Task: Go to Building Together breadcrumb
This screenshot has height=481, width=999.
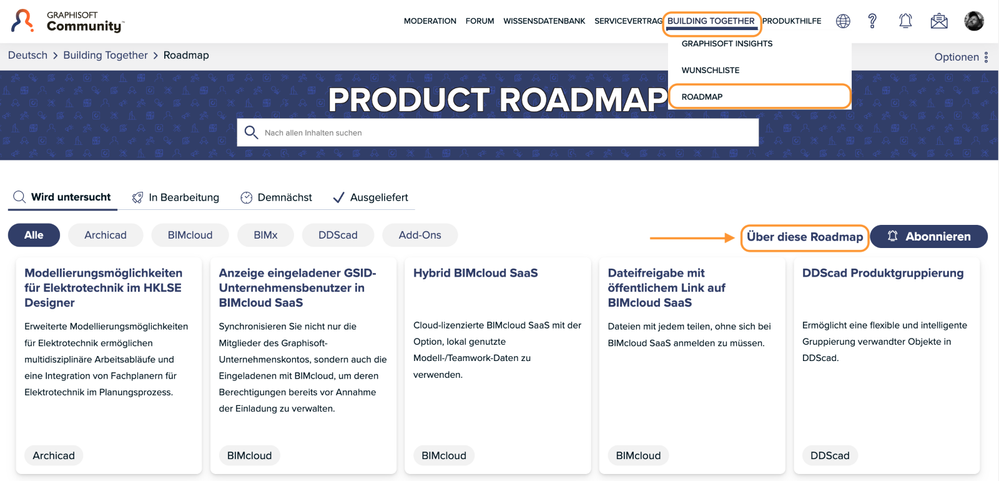Action: (105, 55)
